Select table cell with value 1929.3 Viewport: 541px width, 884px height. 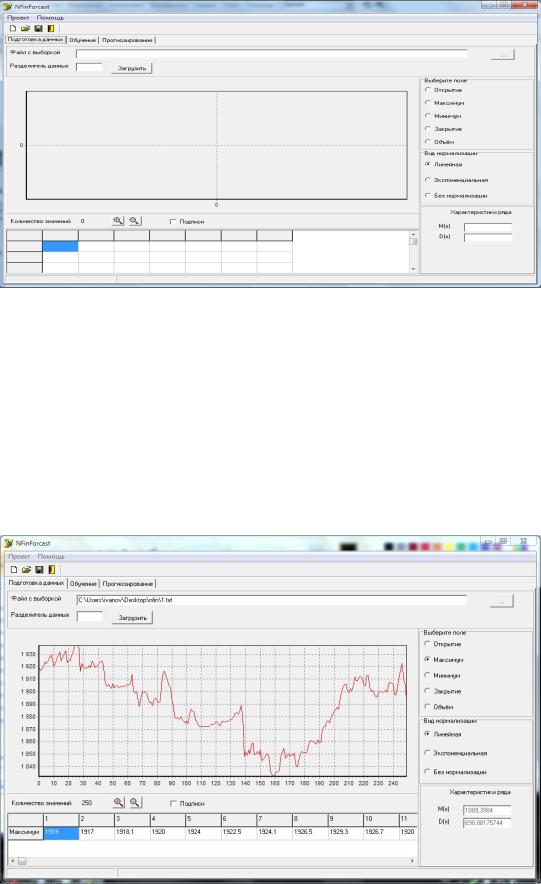pyautogui.click(x=345, y=832)
